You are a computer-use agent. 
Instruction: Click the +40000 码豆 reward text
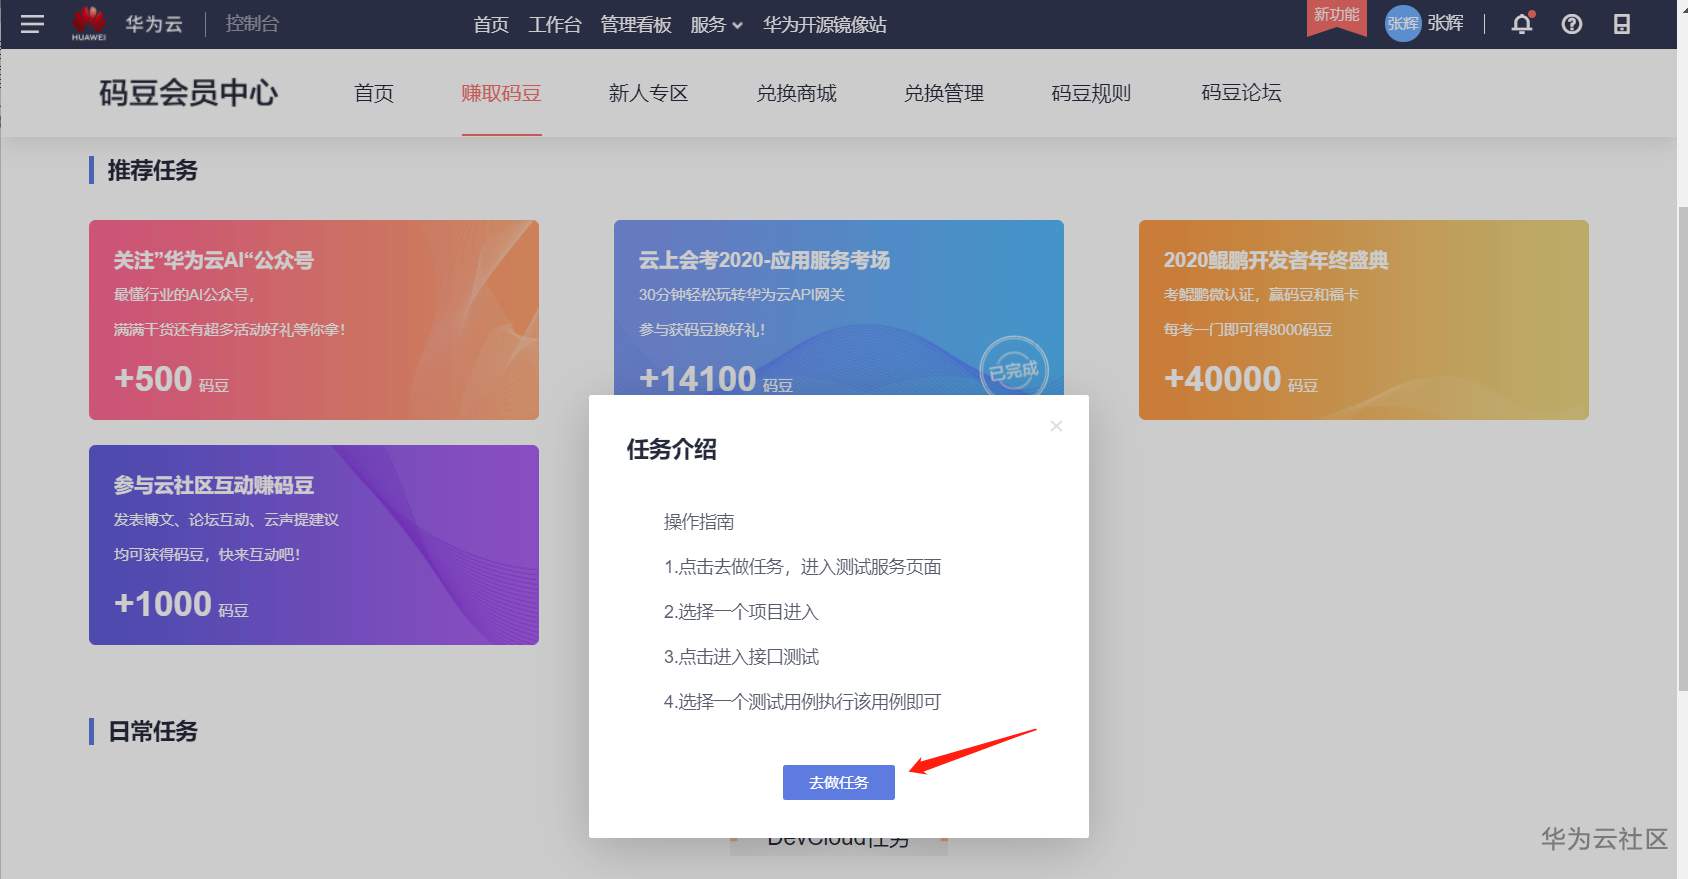[1241, 379]
